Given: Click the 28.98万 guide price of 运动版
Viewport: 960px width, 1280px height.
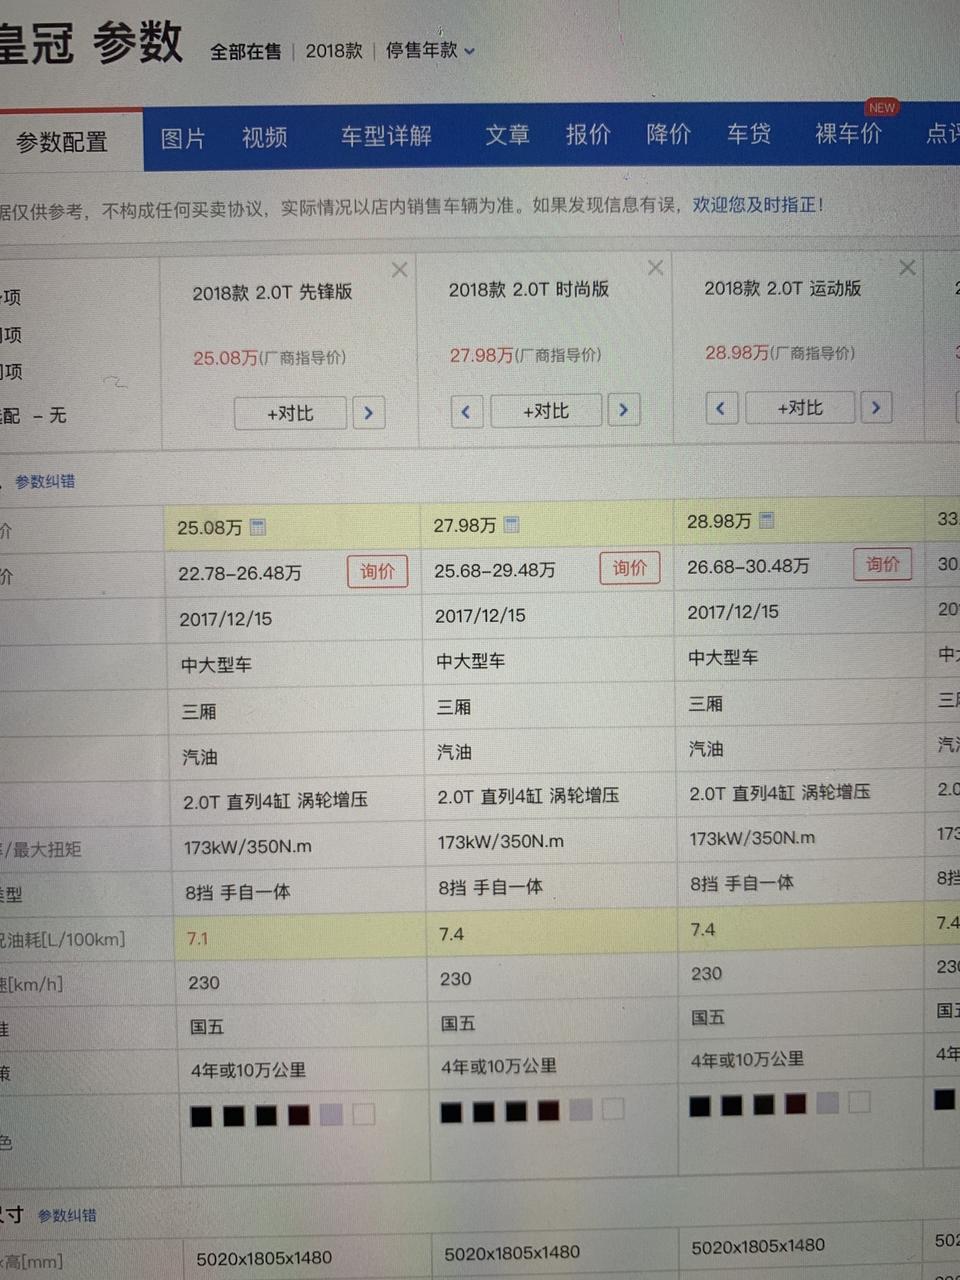Looking at the screenshot, I should [737, 353].
